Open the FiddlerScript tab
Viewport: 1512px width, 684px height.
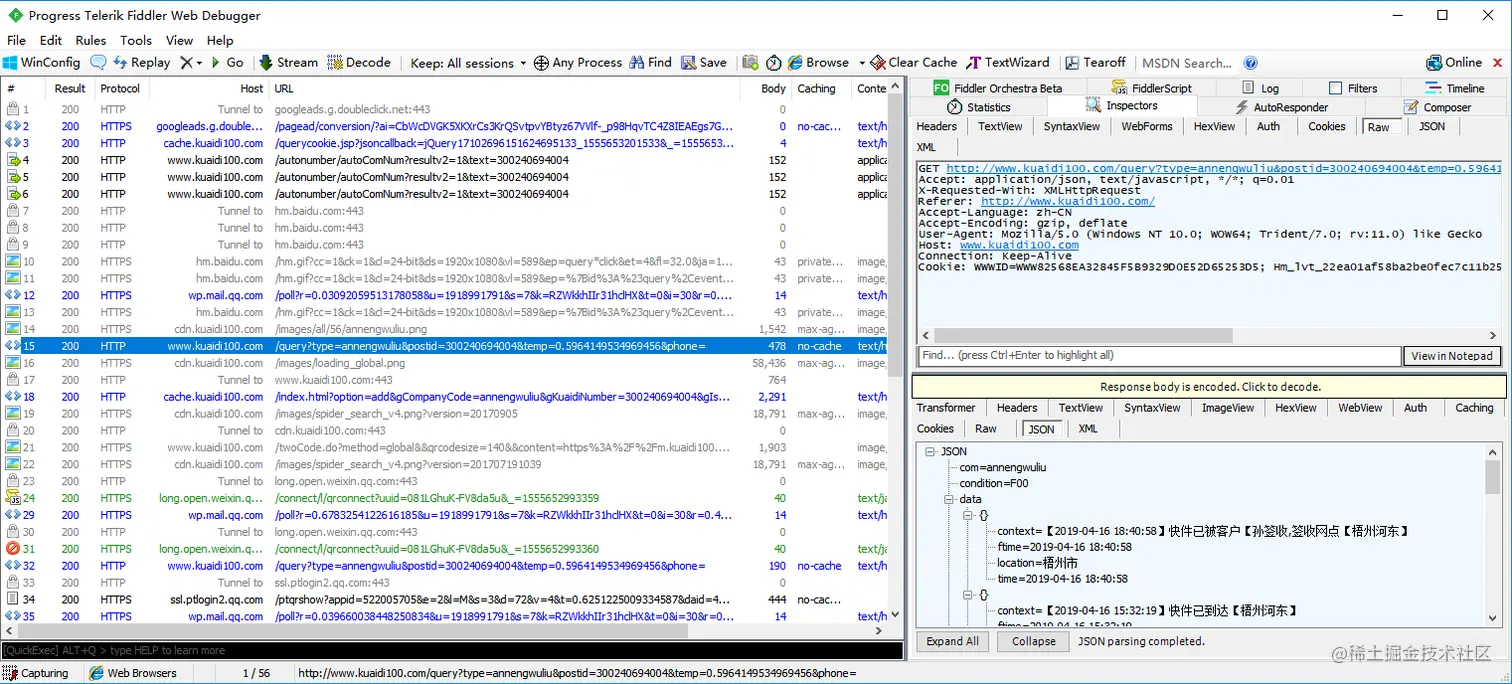(1151, 88)
